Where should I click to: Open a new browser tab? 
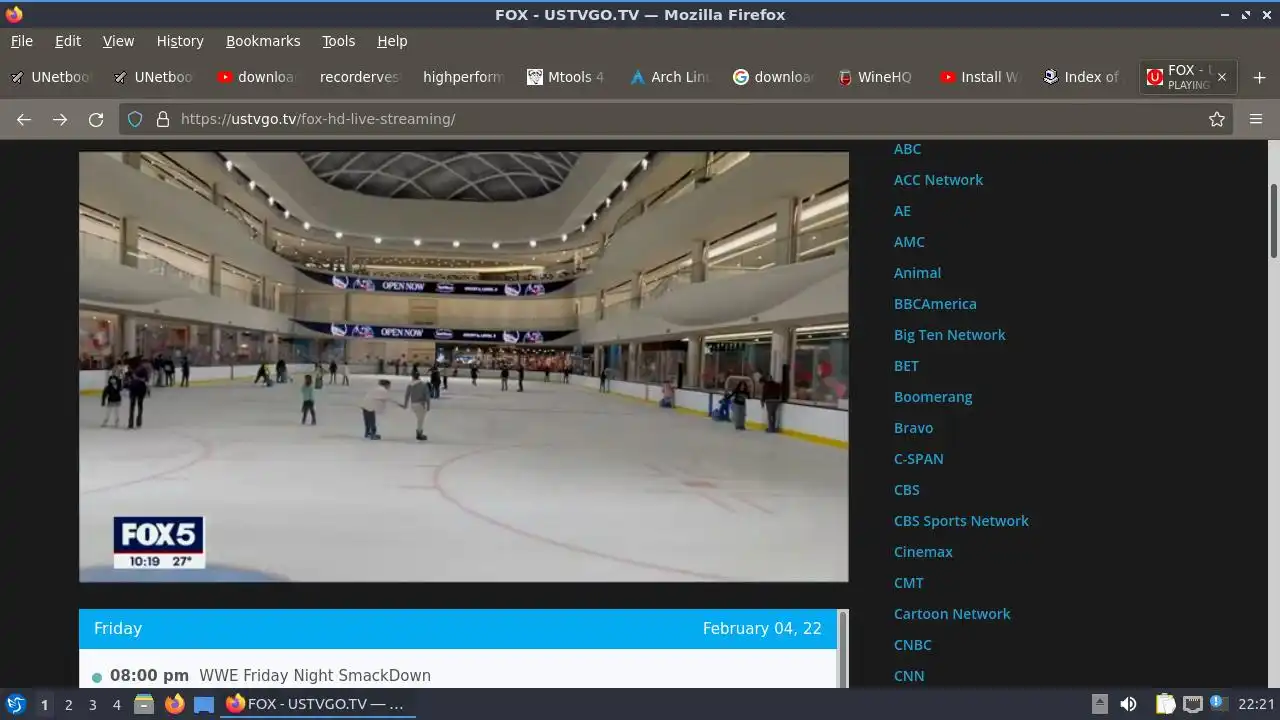tap(1259, 77)
